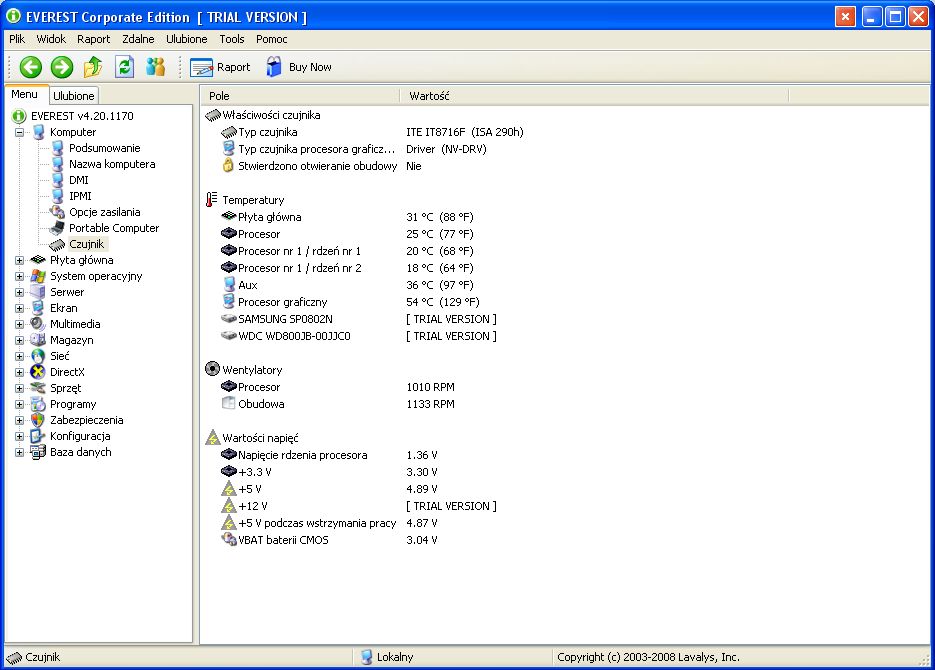Viewport: 935px width, 670px height.
Task: Open the Ulubione menu in menu bar
Action: click(x=187, y=39)
